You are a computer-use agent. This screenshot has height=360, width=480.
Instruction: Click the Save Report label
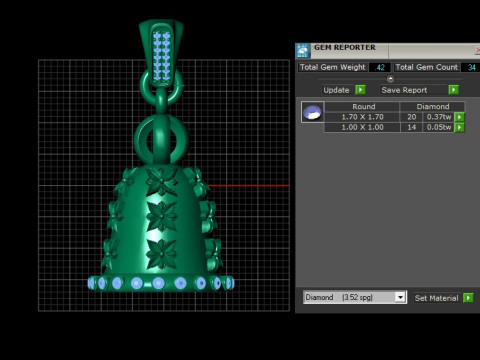pyautogui.click(x=404, y=90)
